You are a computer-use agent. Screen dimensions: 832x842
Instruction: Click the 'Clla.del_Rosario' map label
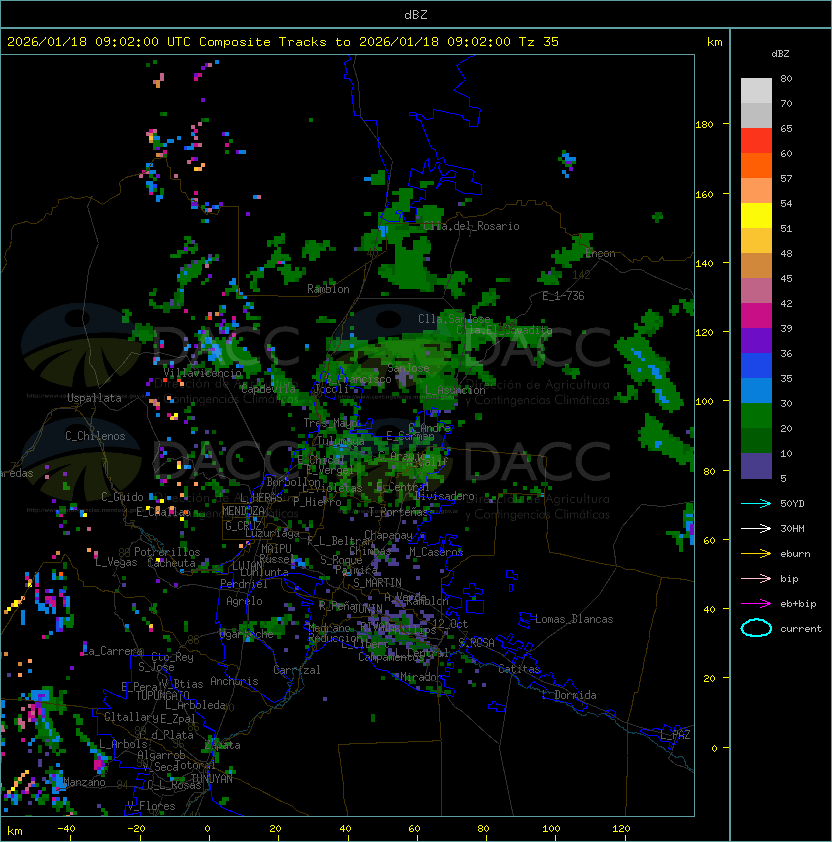[471, 226]
